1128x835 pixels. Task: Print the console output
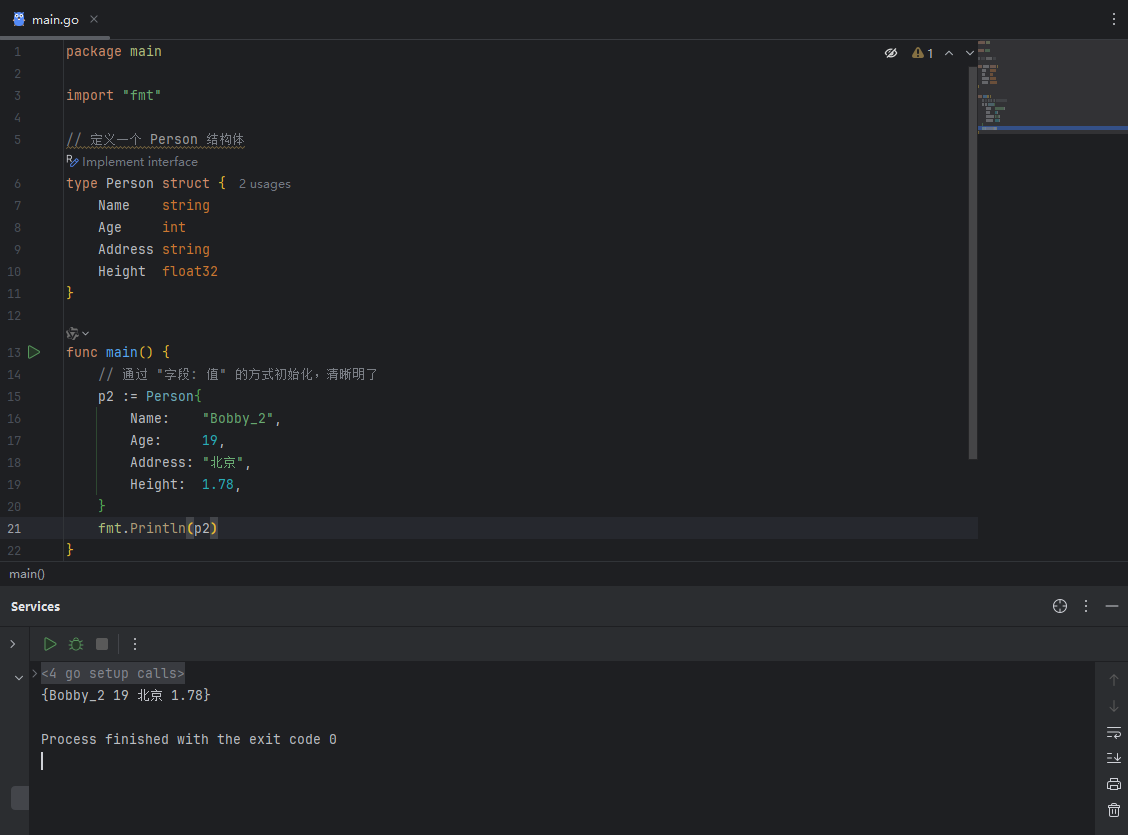click(1113, 784)
